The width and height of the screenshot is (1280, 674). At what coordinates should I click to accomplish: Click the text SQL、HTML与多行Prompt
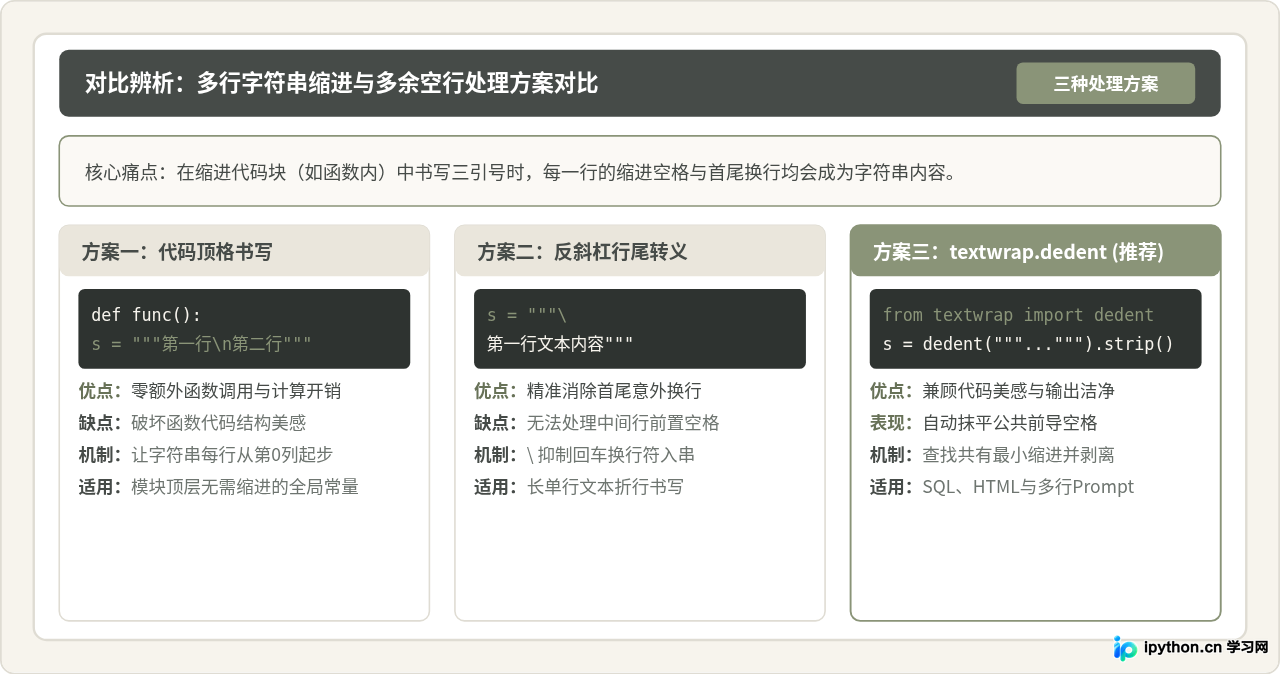click(1029, 487)
